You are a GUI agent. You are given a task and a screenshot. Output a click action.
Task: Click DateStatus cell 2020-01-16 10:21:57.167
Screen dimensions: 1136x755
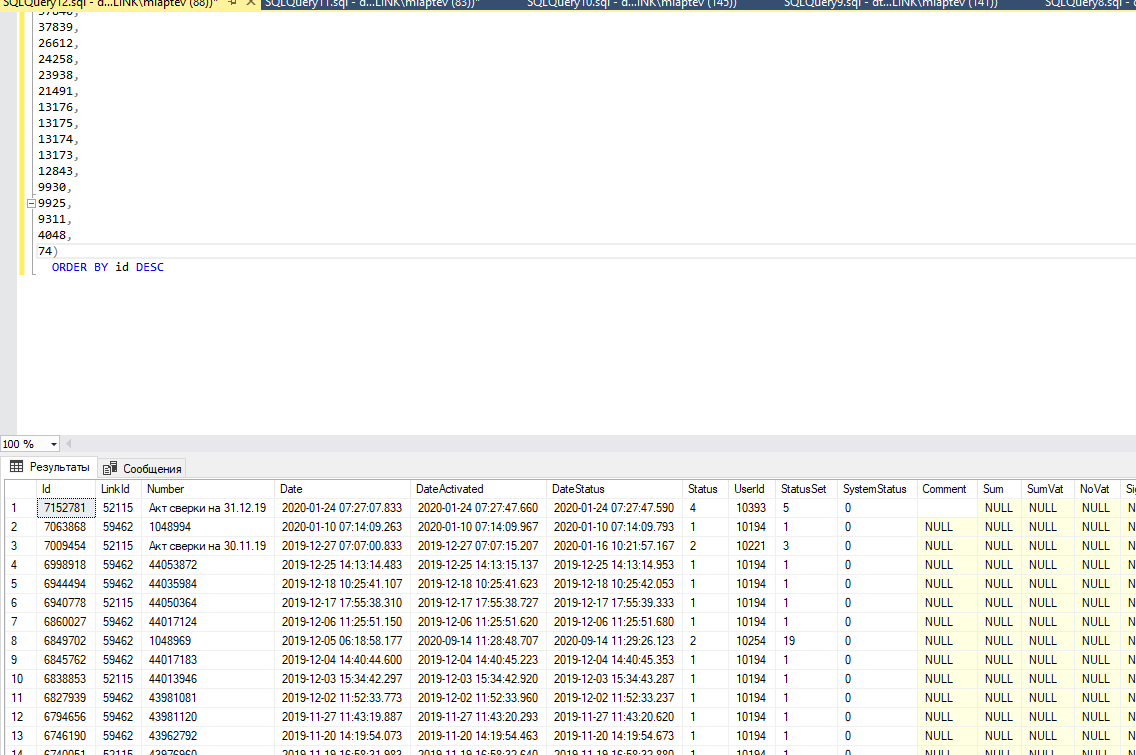(x=614, y=546)
